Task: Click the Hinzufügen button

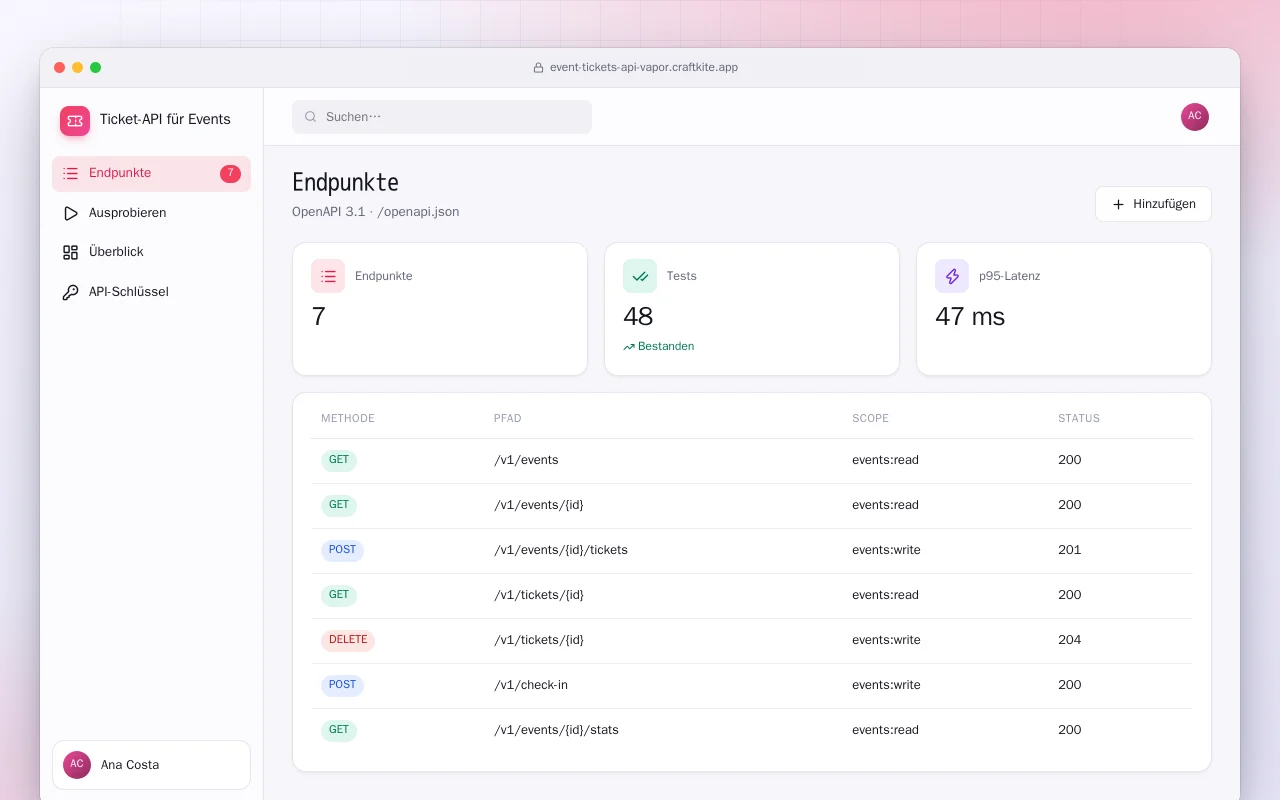Action: [1153, 204]
